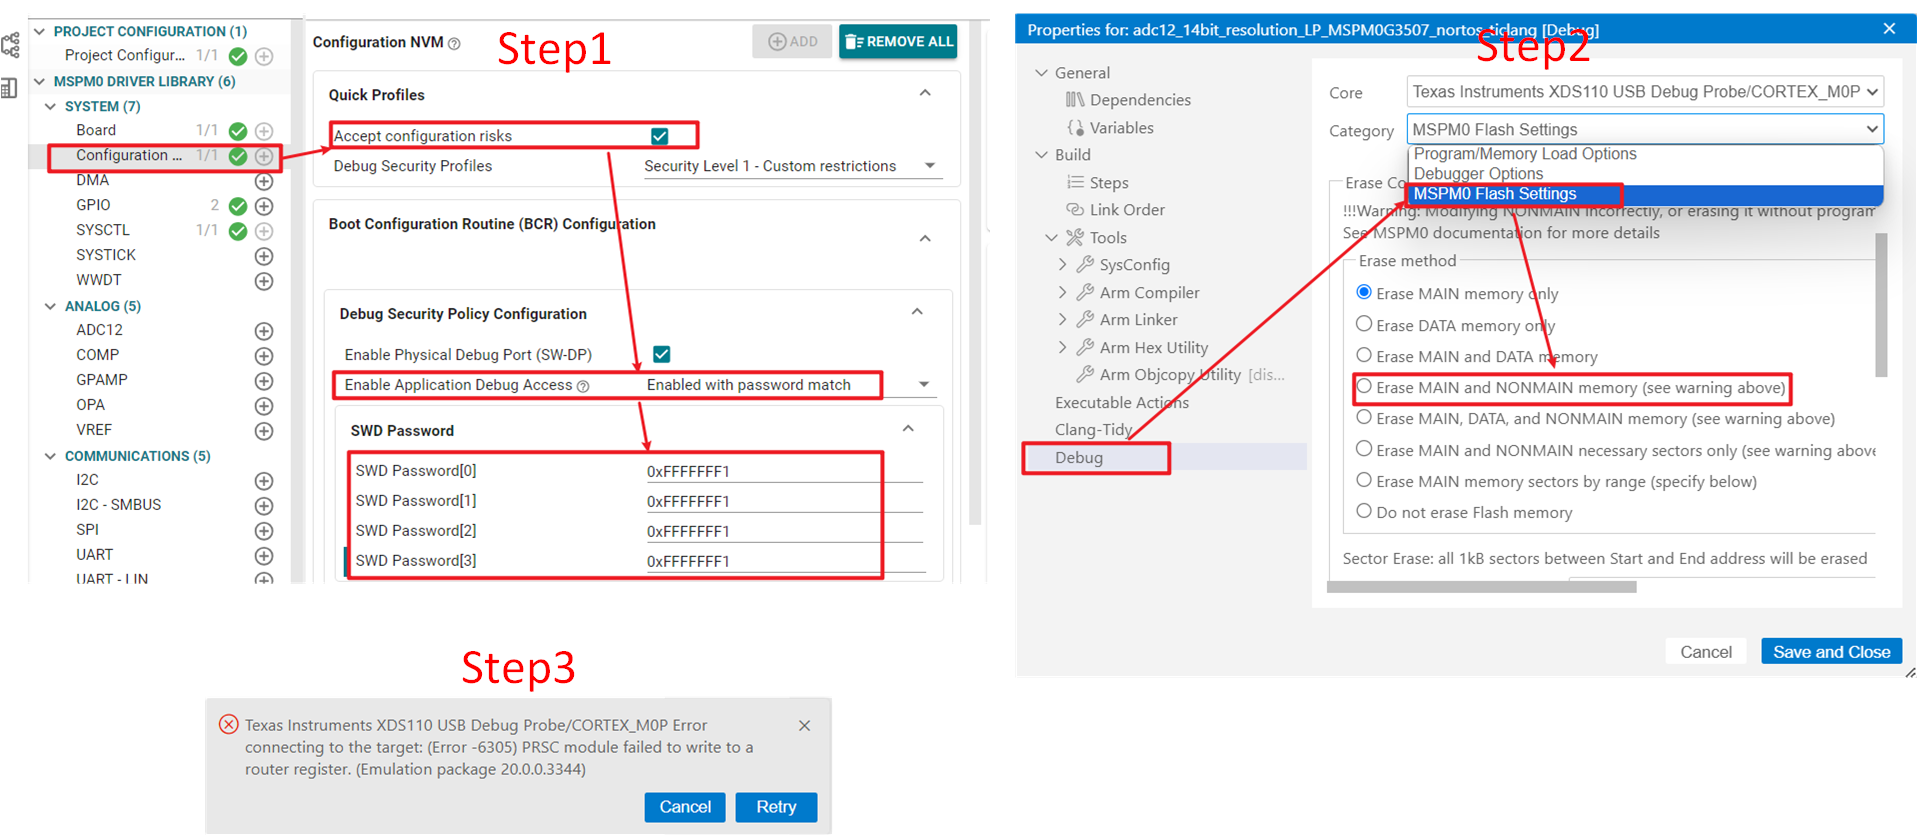Add an SPI module instance

click(264, 531)
